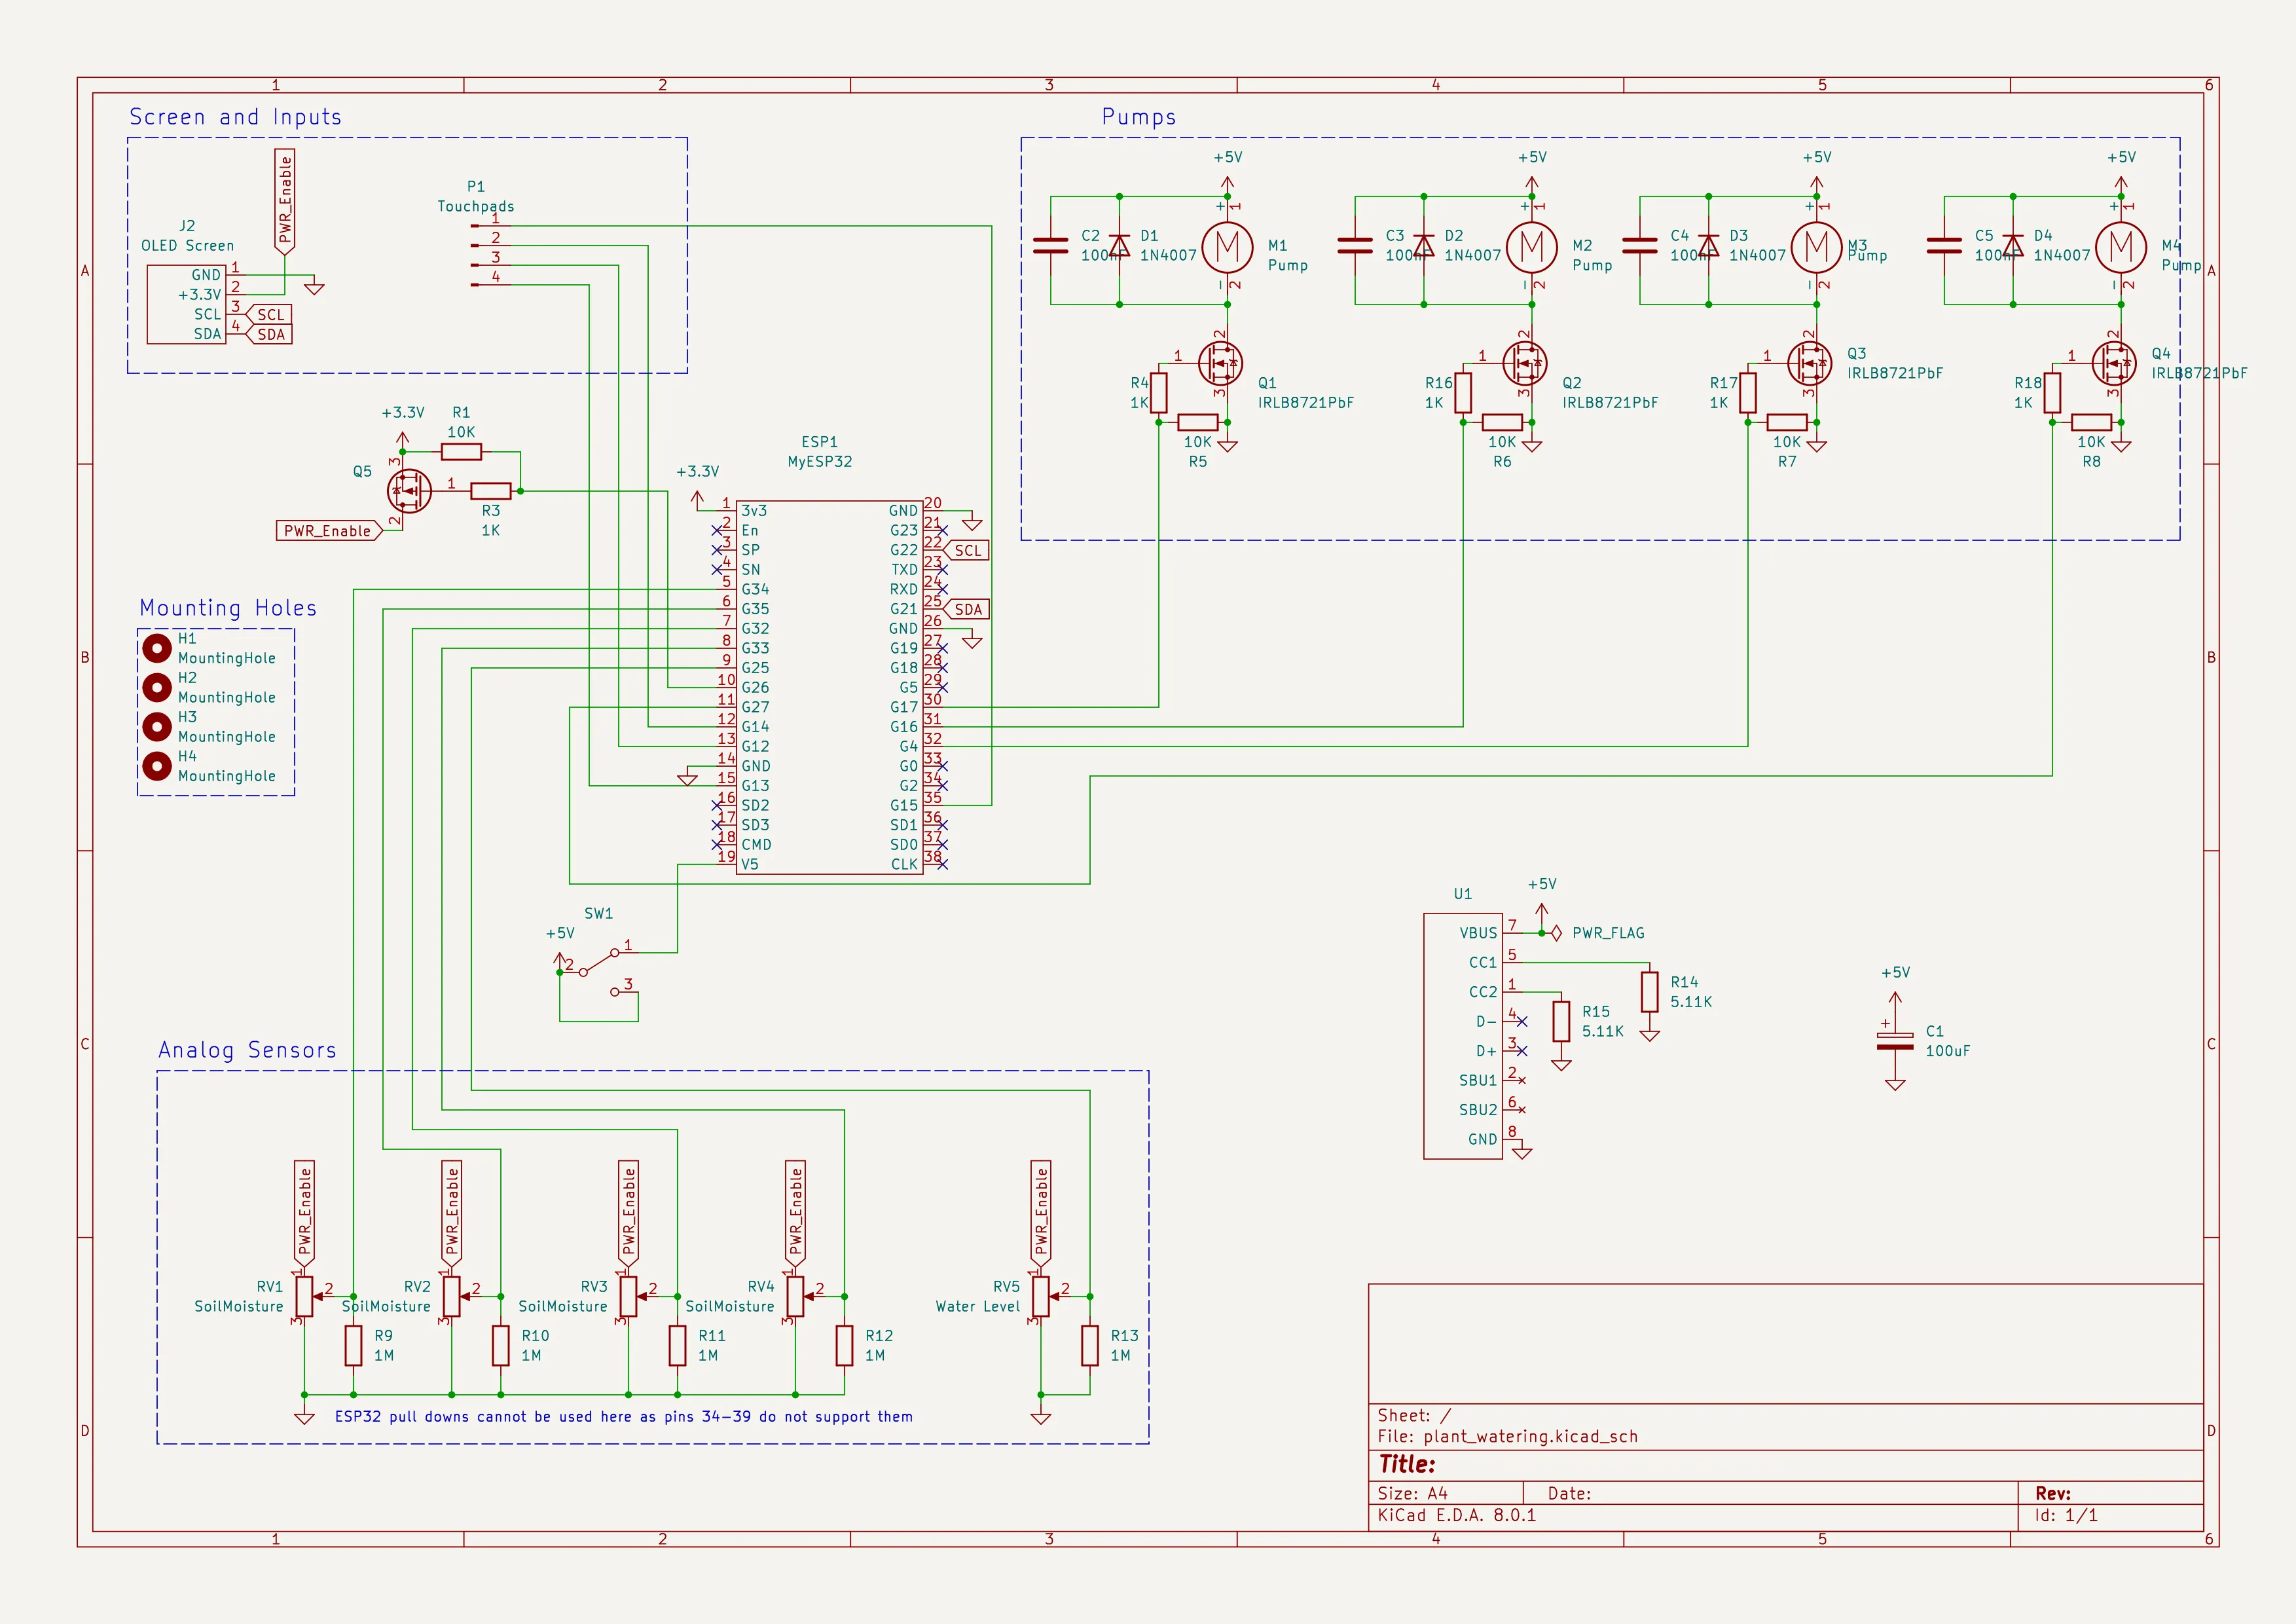Click the C1 100uF capacitor symbol

(x=1895, y=1040)
